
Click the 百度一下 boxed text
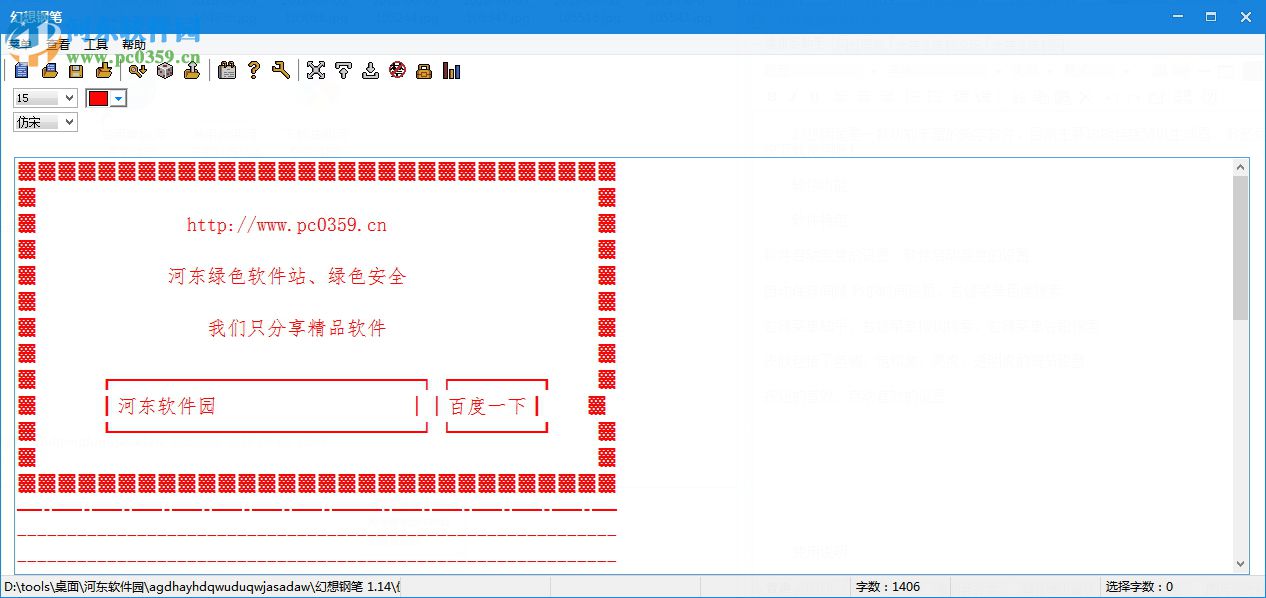[x=487, y=406]
